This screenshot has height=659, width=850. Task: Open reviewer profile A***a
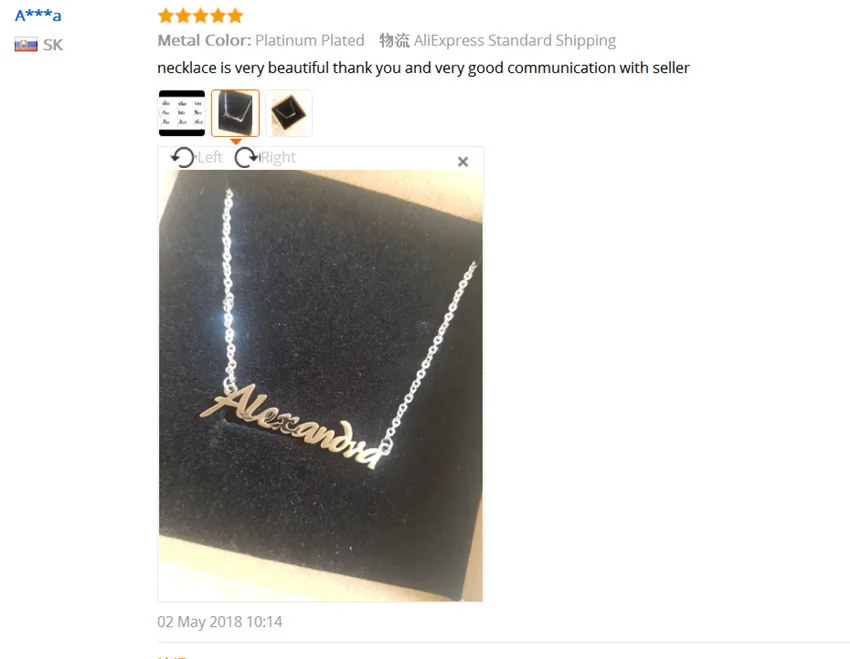coord(38,15)
